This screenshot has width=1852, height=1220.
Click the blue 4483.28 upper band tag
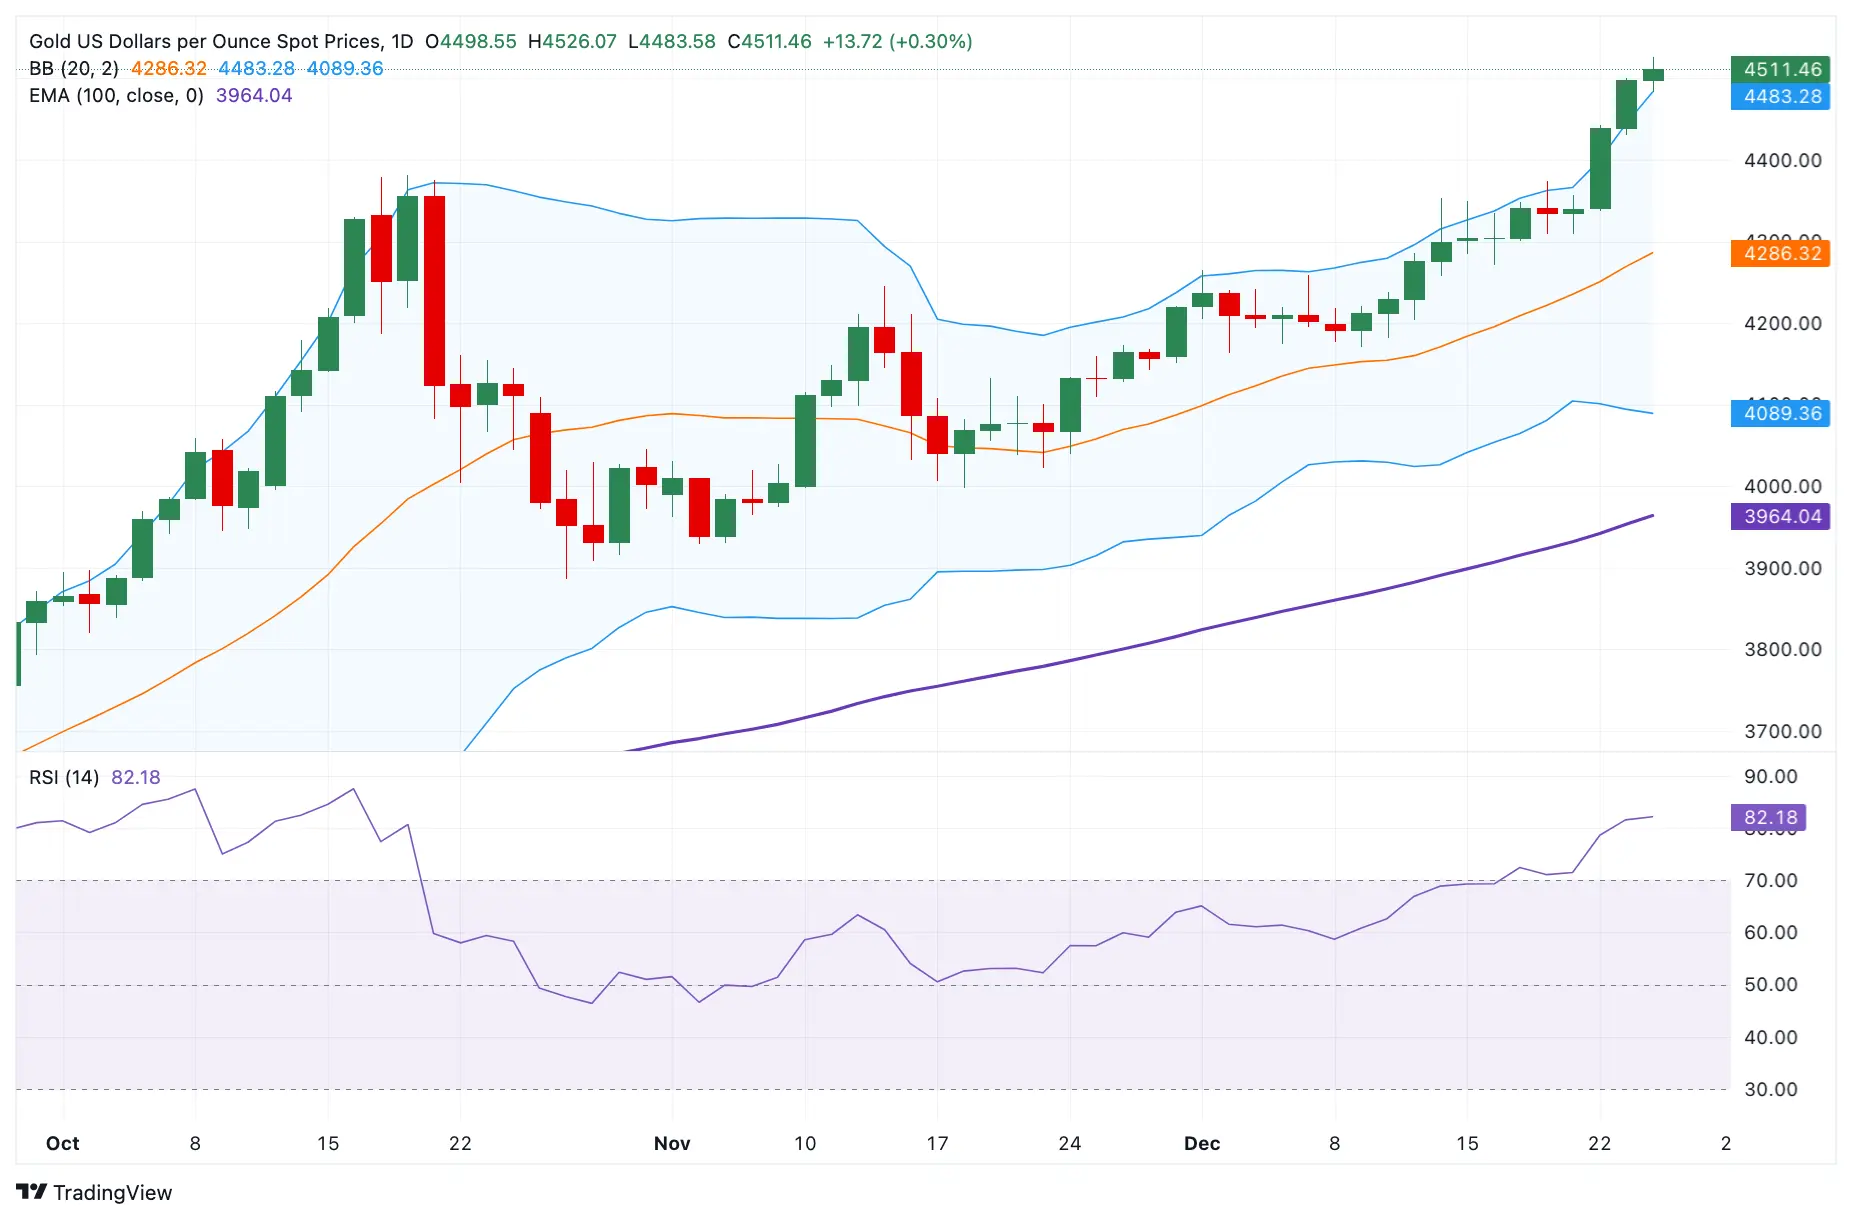tap(1780, 96)
